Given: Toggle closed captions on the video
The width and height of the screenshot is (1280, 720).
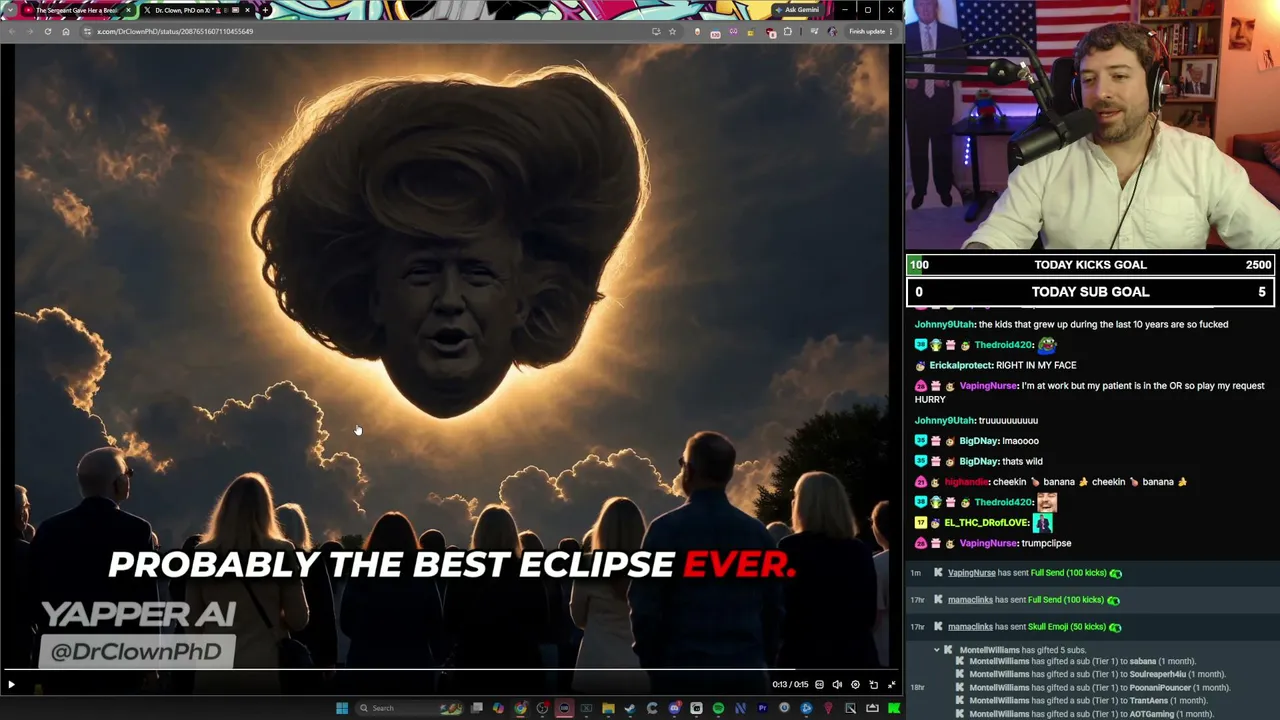Looking at the screenshot, I should [819, 685].
